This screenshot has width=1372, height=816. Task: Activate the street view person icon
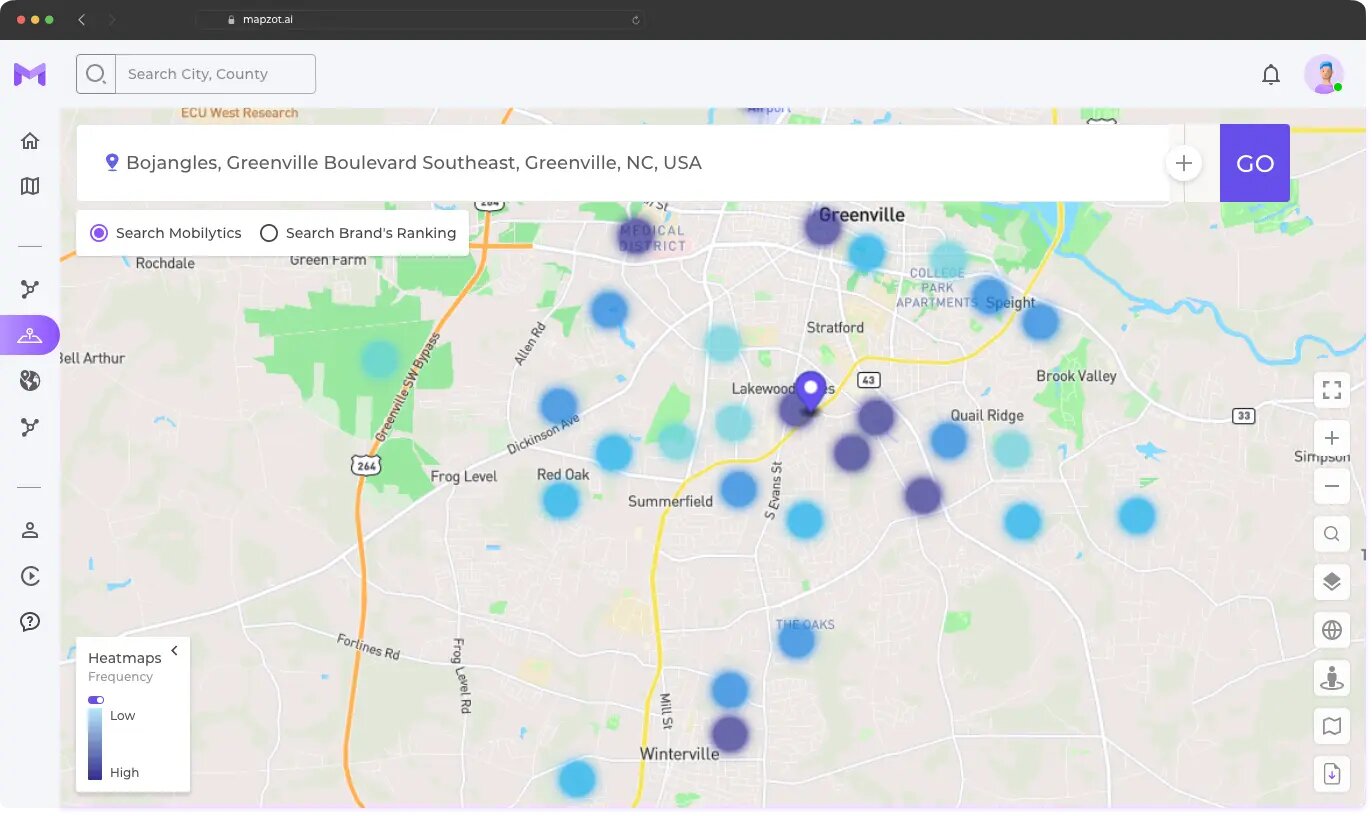(1332, 678)
